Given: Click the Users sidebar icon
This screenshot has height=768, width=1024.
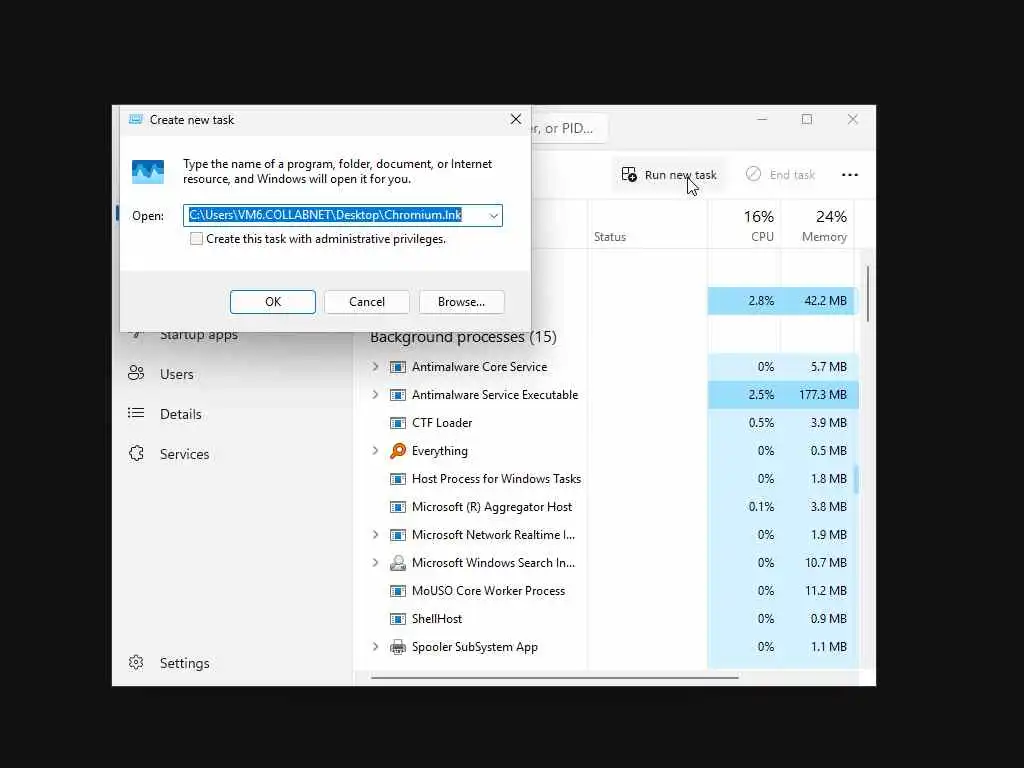Looking at the screenshot, I should tap(136, 374).
